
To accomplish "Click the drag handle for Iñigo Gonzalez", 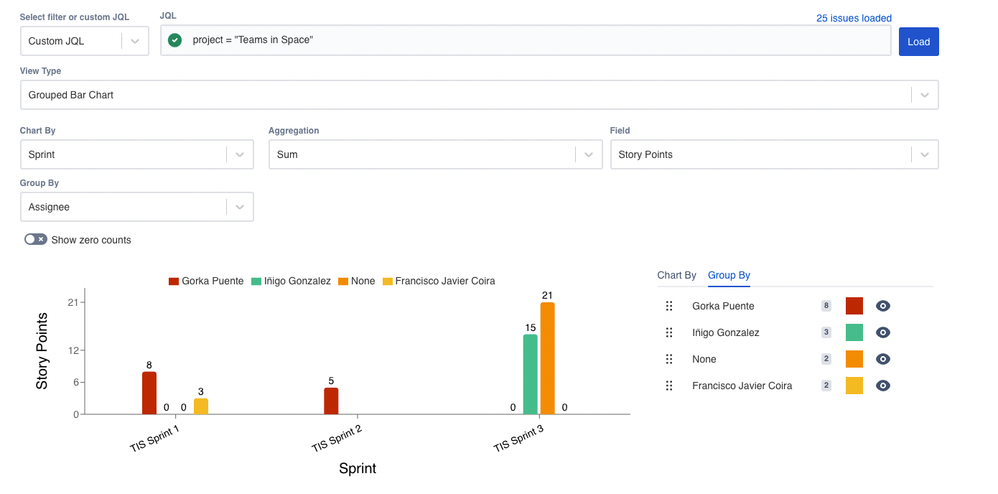I will point(669,332).
